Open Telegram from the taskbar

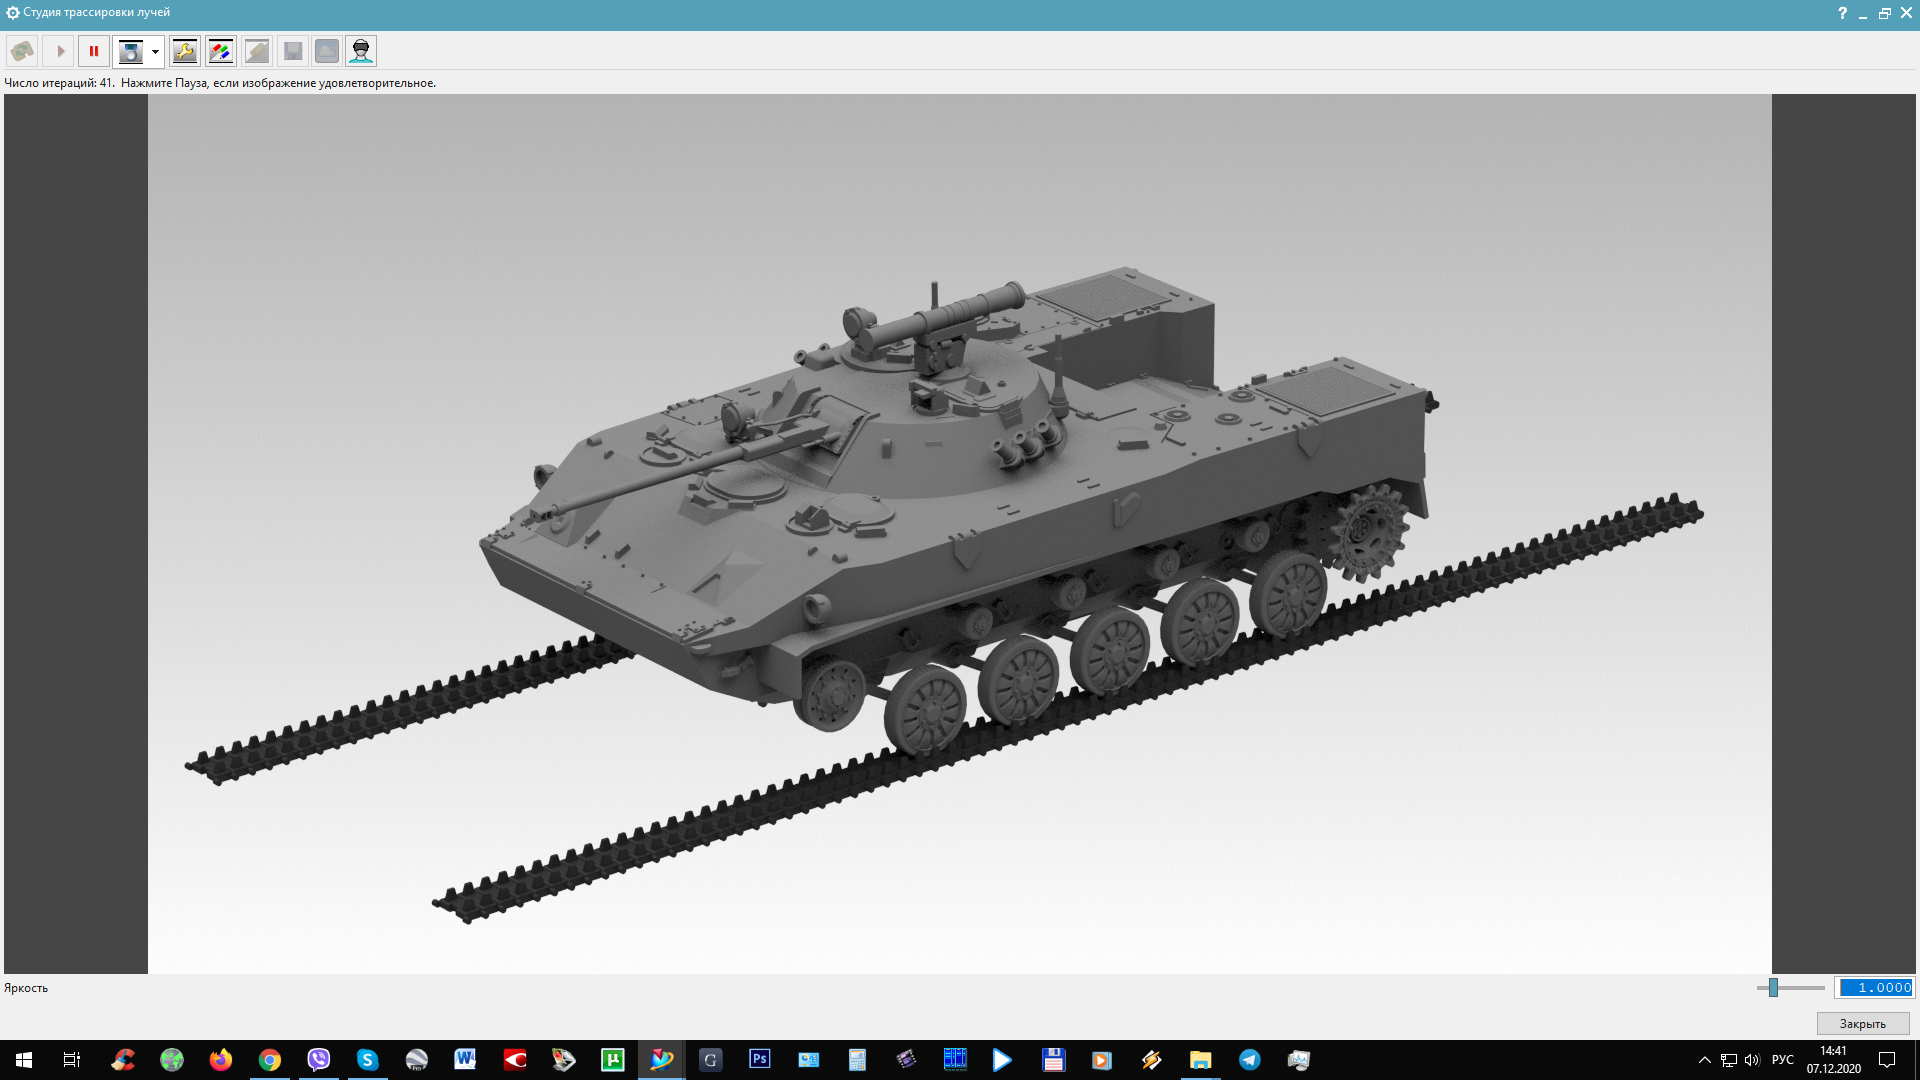1249,1060
